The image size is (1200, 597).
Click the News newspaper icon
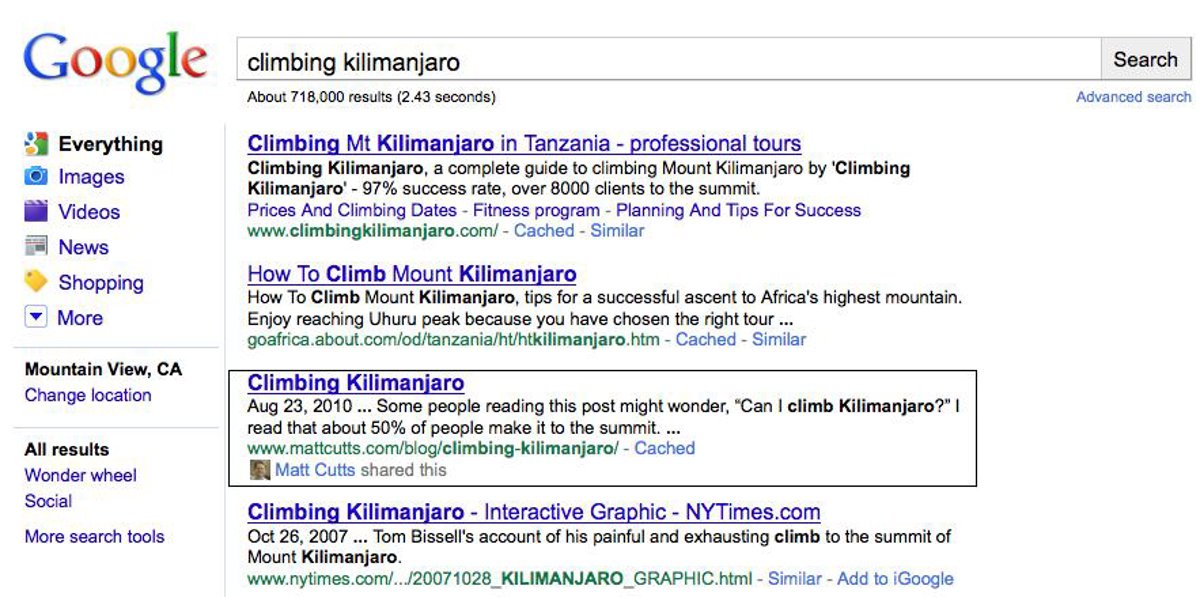tap(36, 246)
